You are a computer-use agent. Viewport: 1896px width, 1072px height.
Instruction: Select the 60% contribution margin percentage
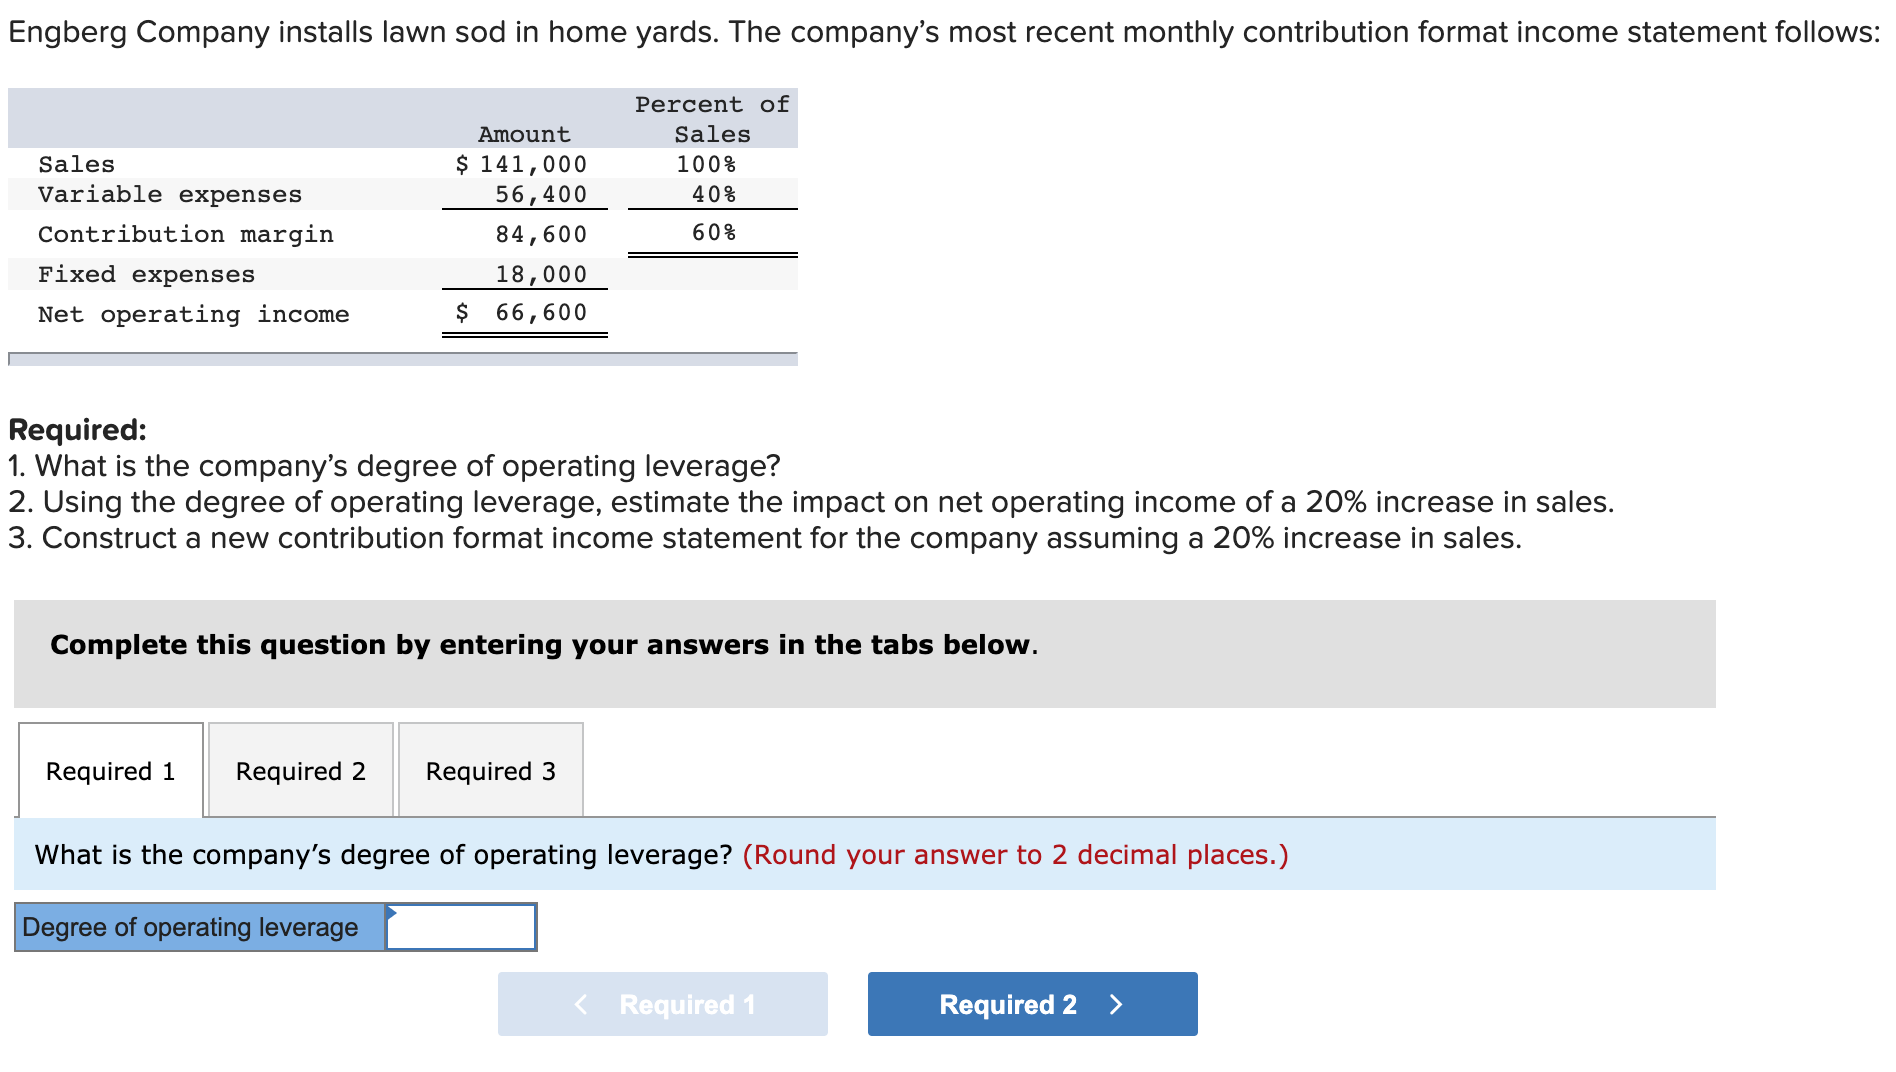click(x=711, y=232)
